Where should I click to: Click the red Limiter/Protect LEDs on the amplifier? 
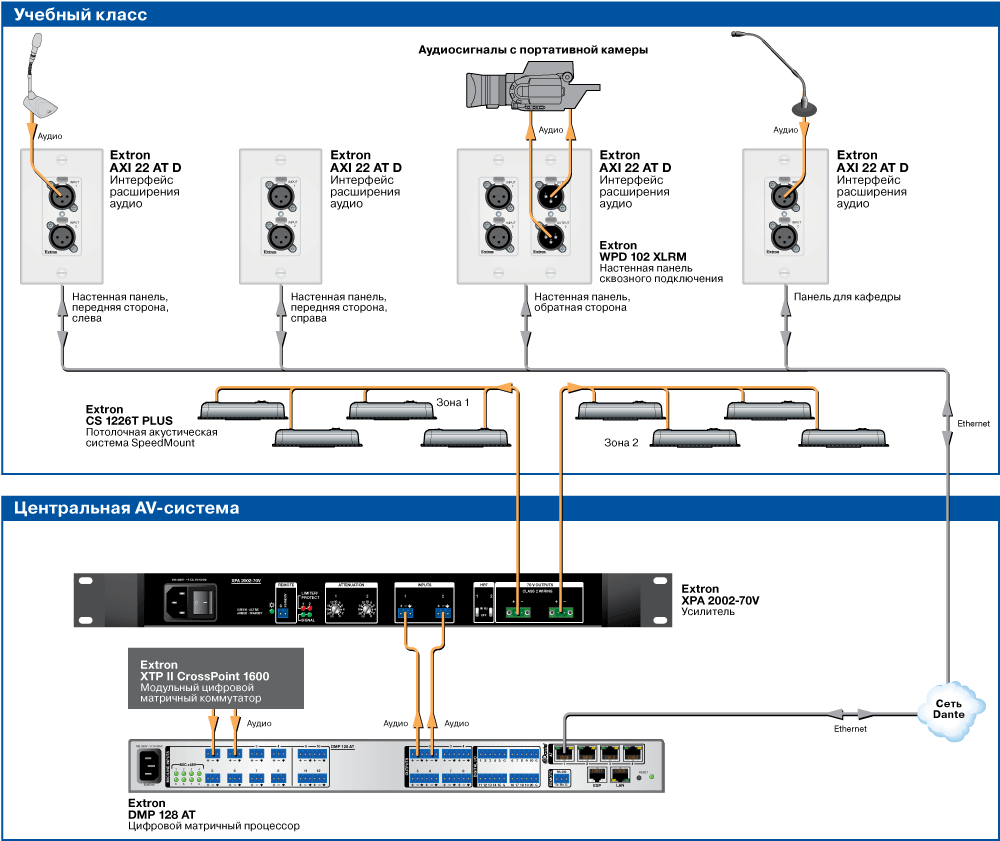pos(306,608)
